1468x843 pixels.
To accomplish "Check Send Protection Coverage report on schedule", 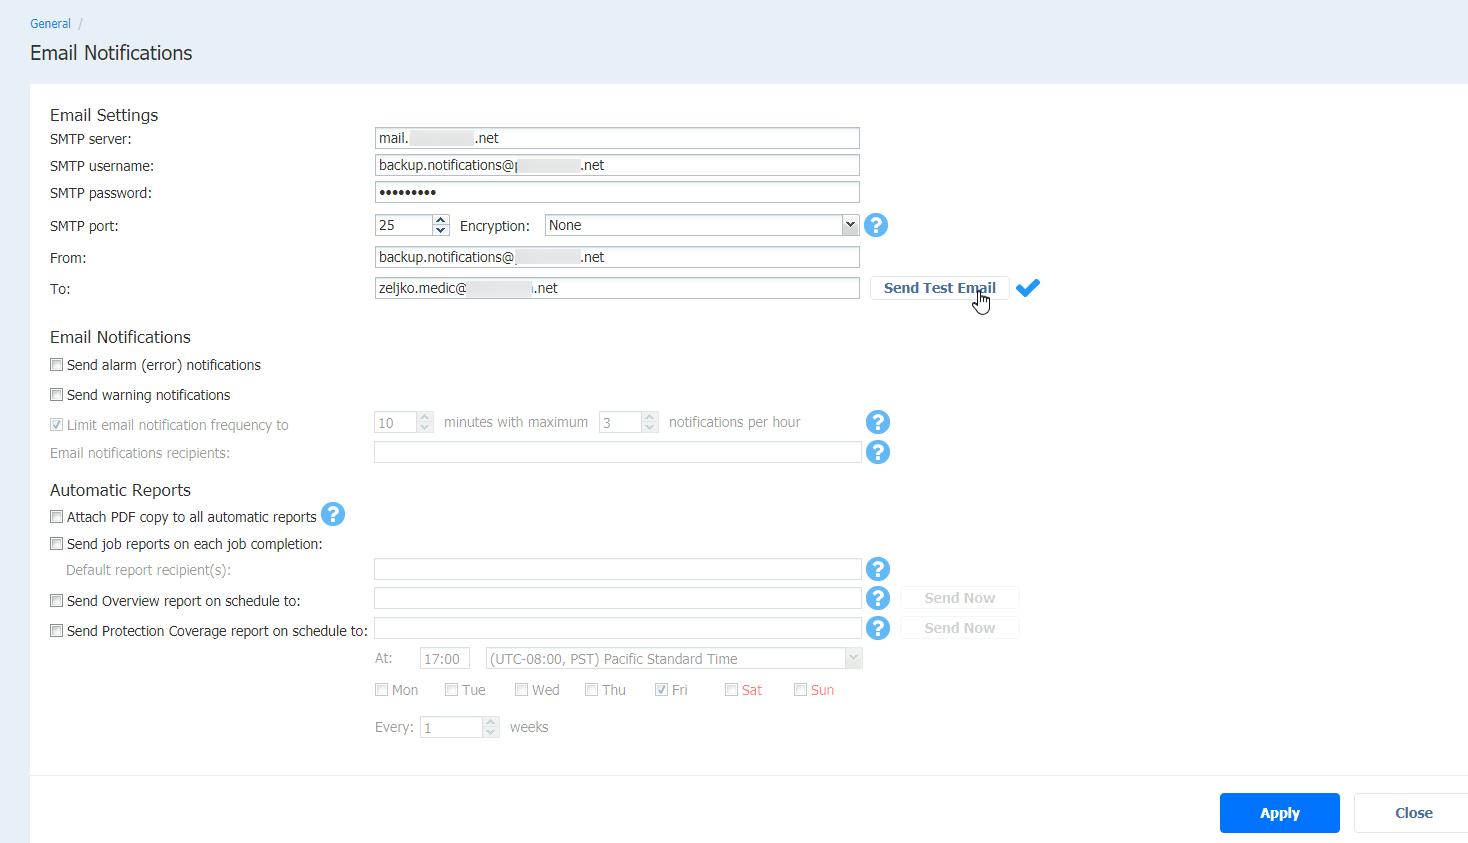I will (57, 631).
